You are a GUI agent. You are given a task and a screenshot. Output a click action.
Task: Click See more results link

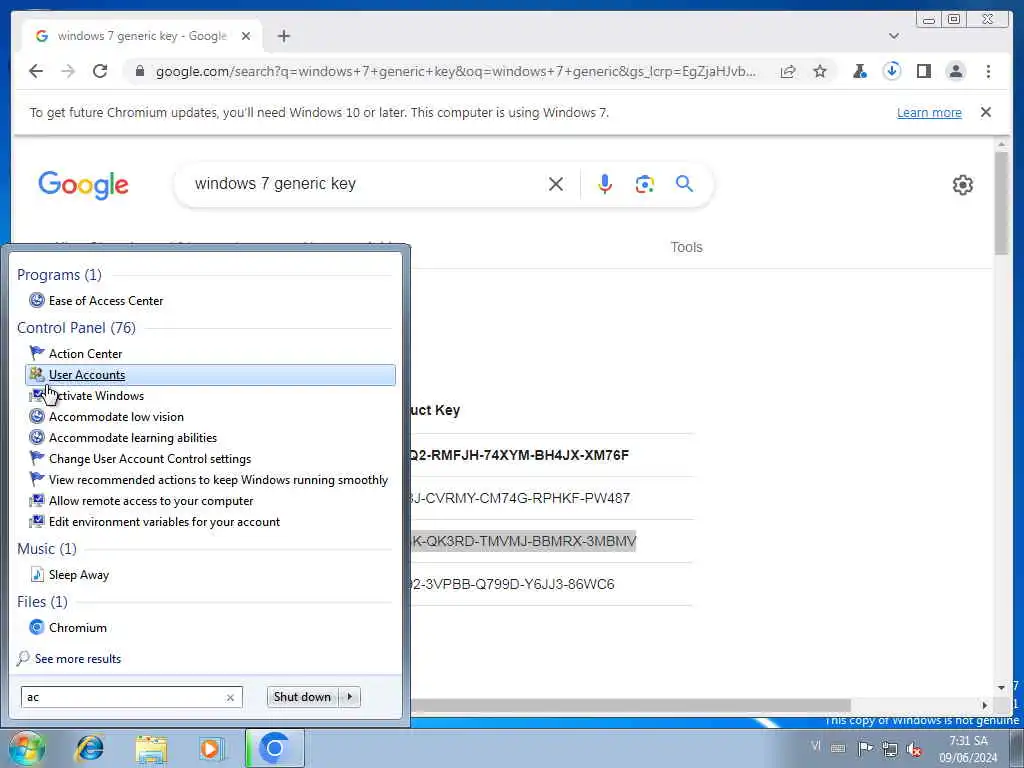click(x=78, y=659)
